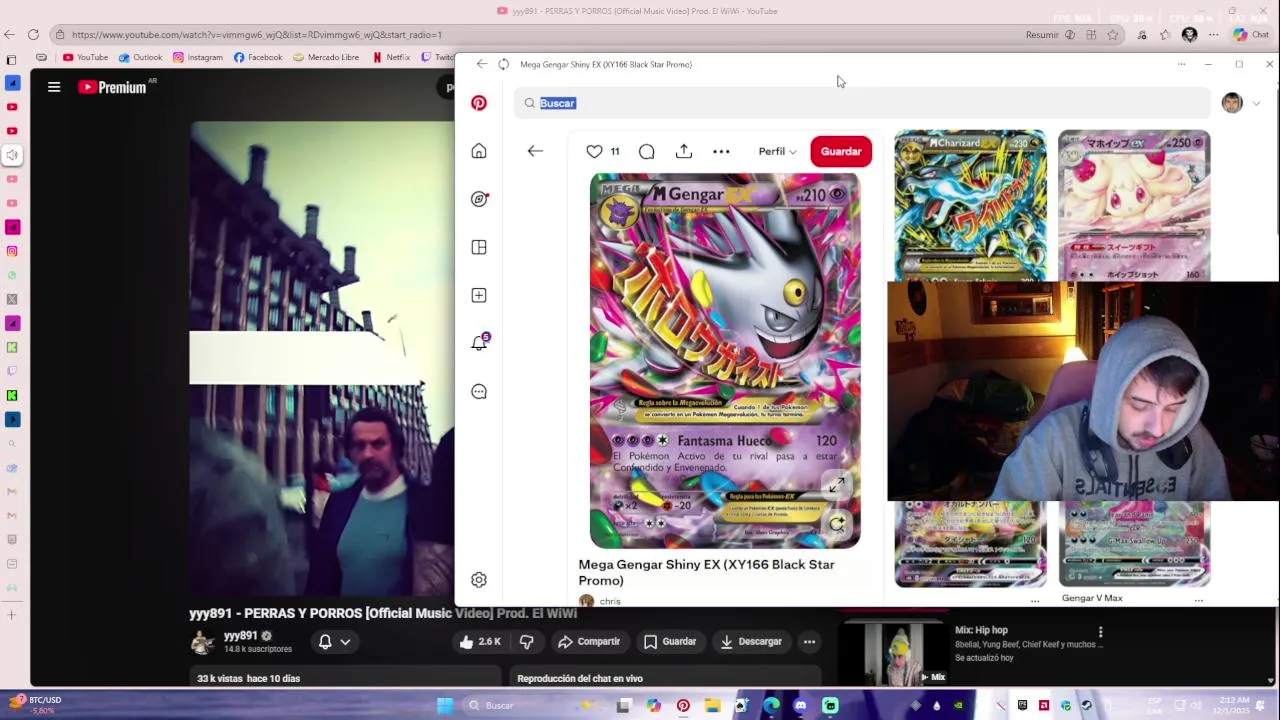Viewport: 1280px width, 720px height.
Task: Reload the Pinterest window
Action: point(503,64)
